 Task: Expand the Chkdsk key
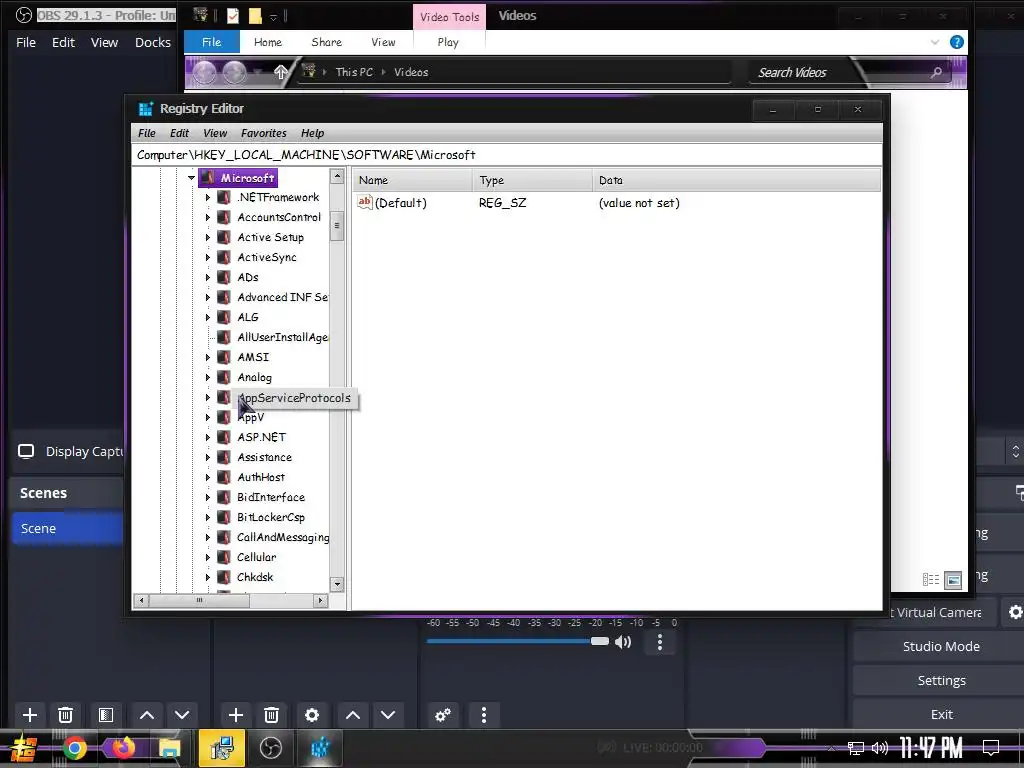[x=208, y=577]
